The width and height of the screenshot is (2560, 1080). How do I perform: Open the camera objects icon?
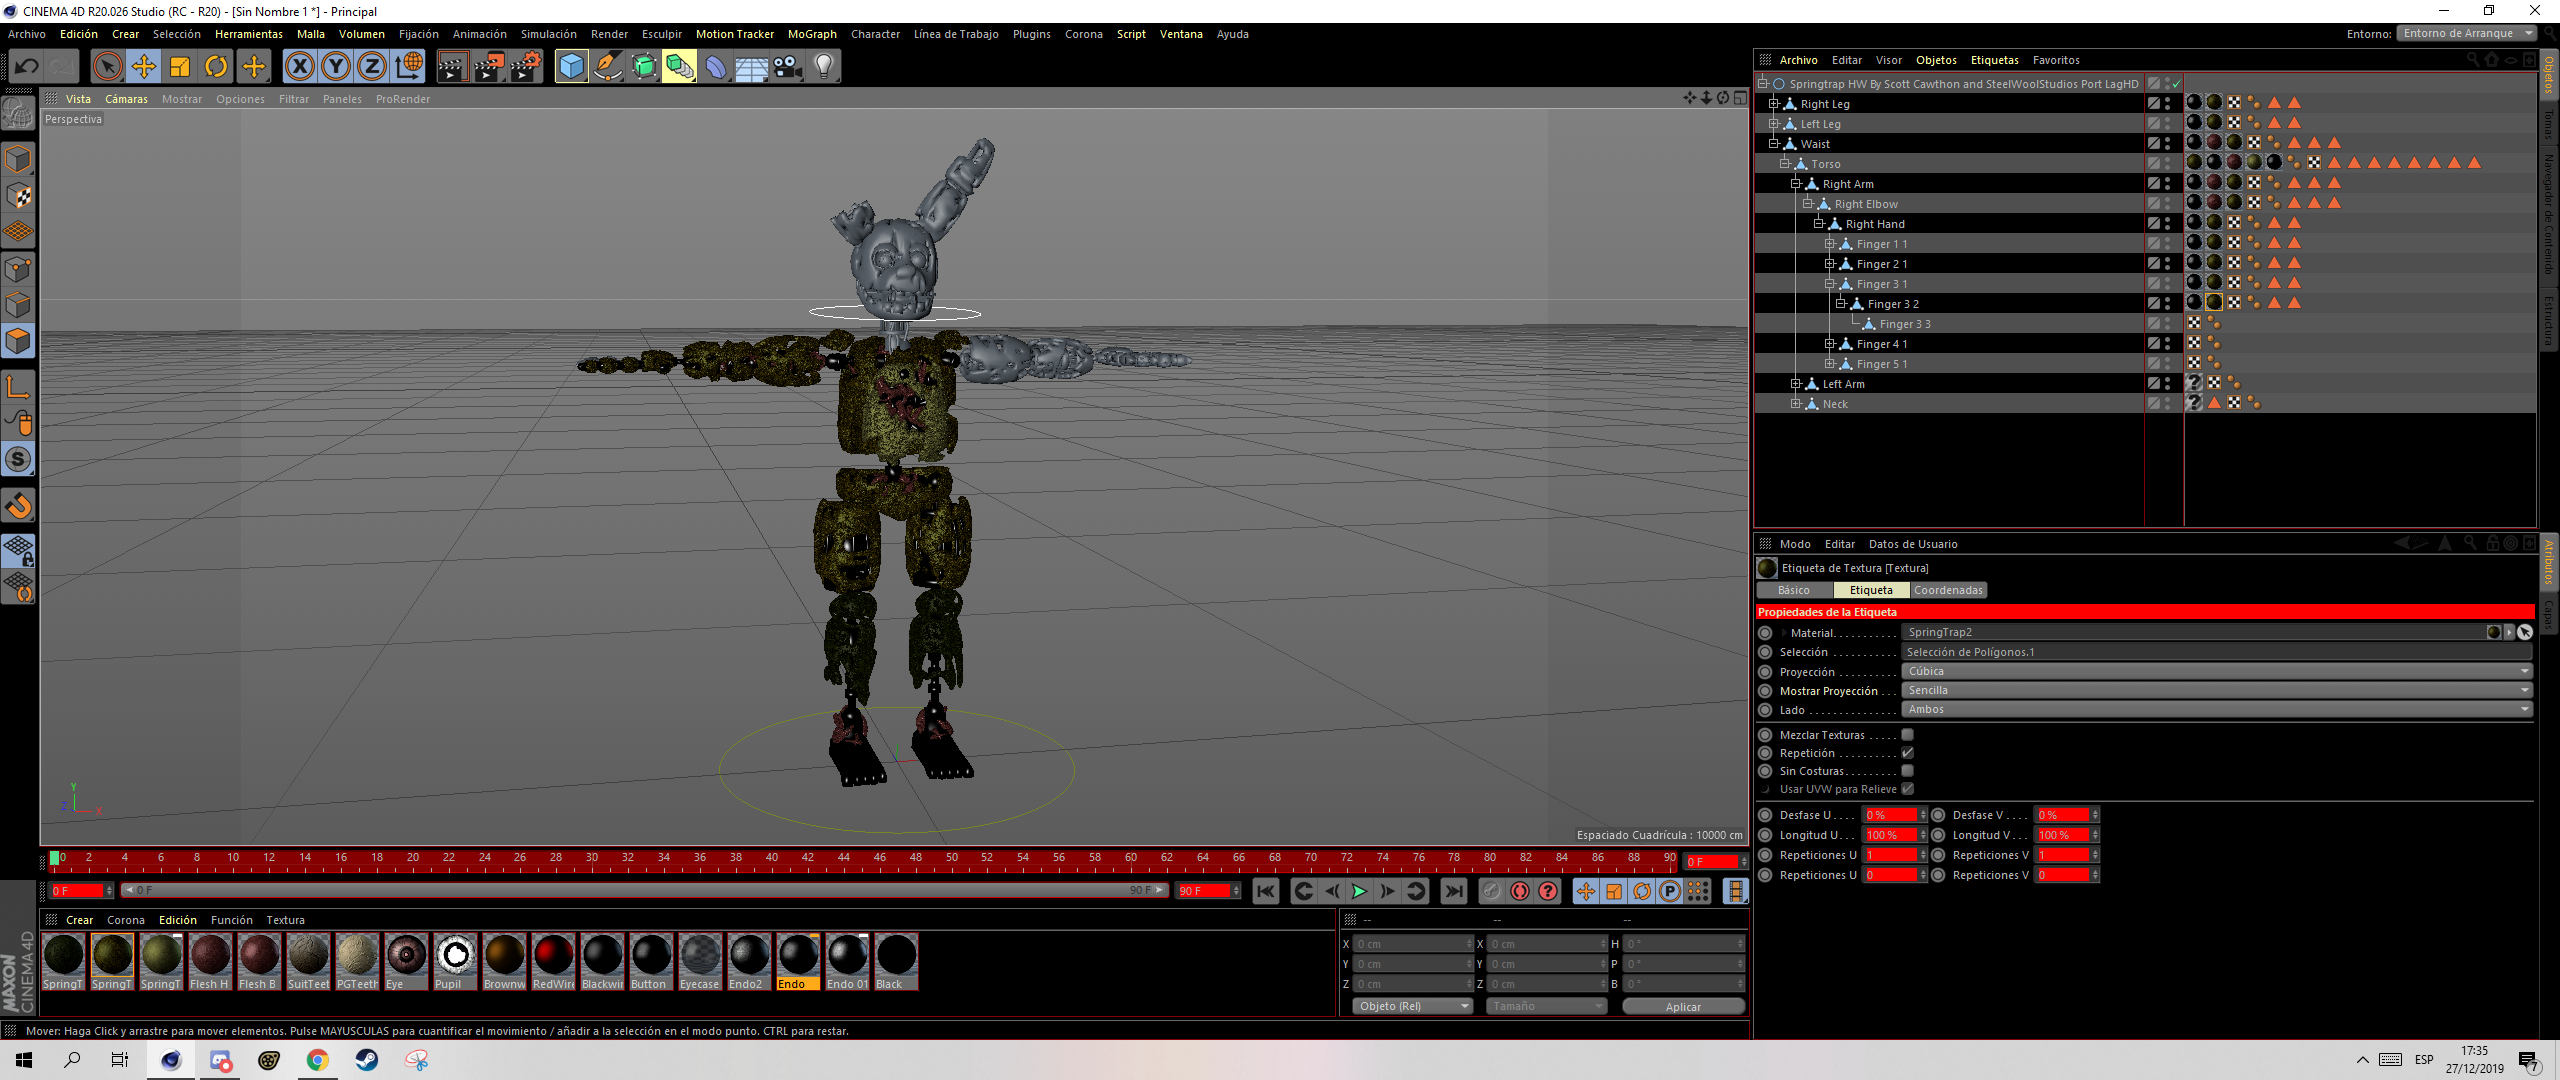pos(788,67)
